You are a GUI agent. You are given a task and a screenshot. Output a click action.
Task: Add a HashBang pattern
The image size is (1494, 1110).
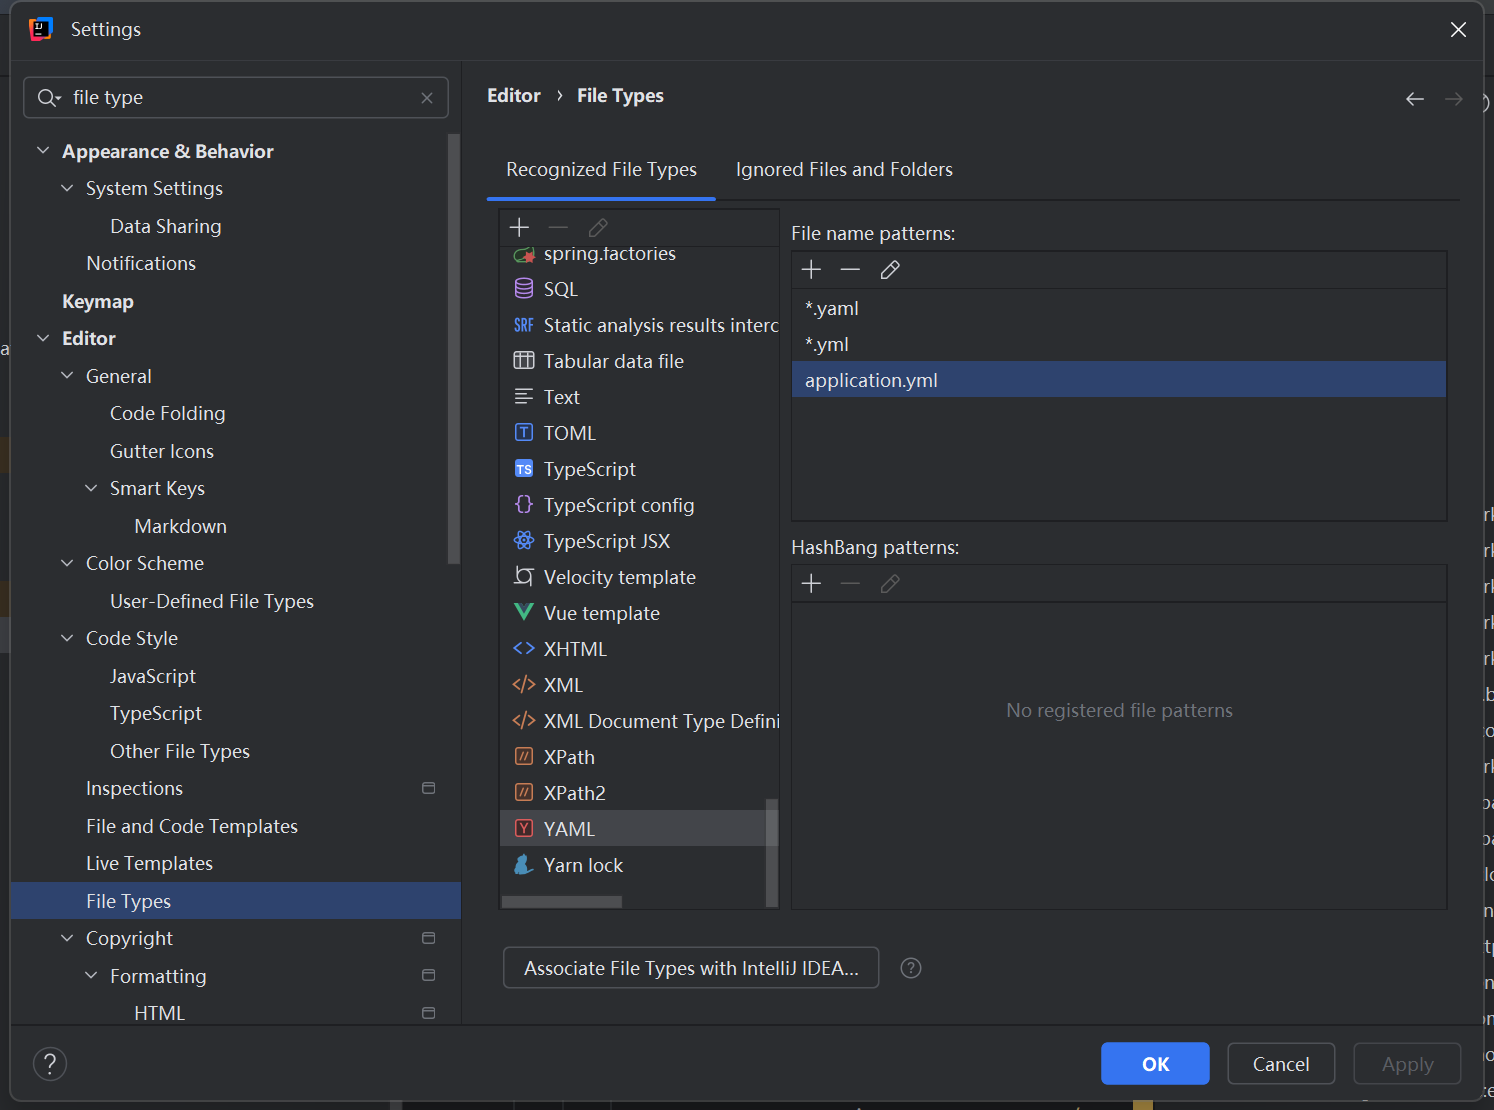(811, 584)
